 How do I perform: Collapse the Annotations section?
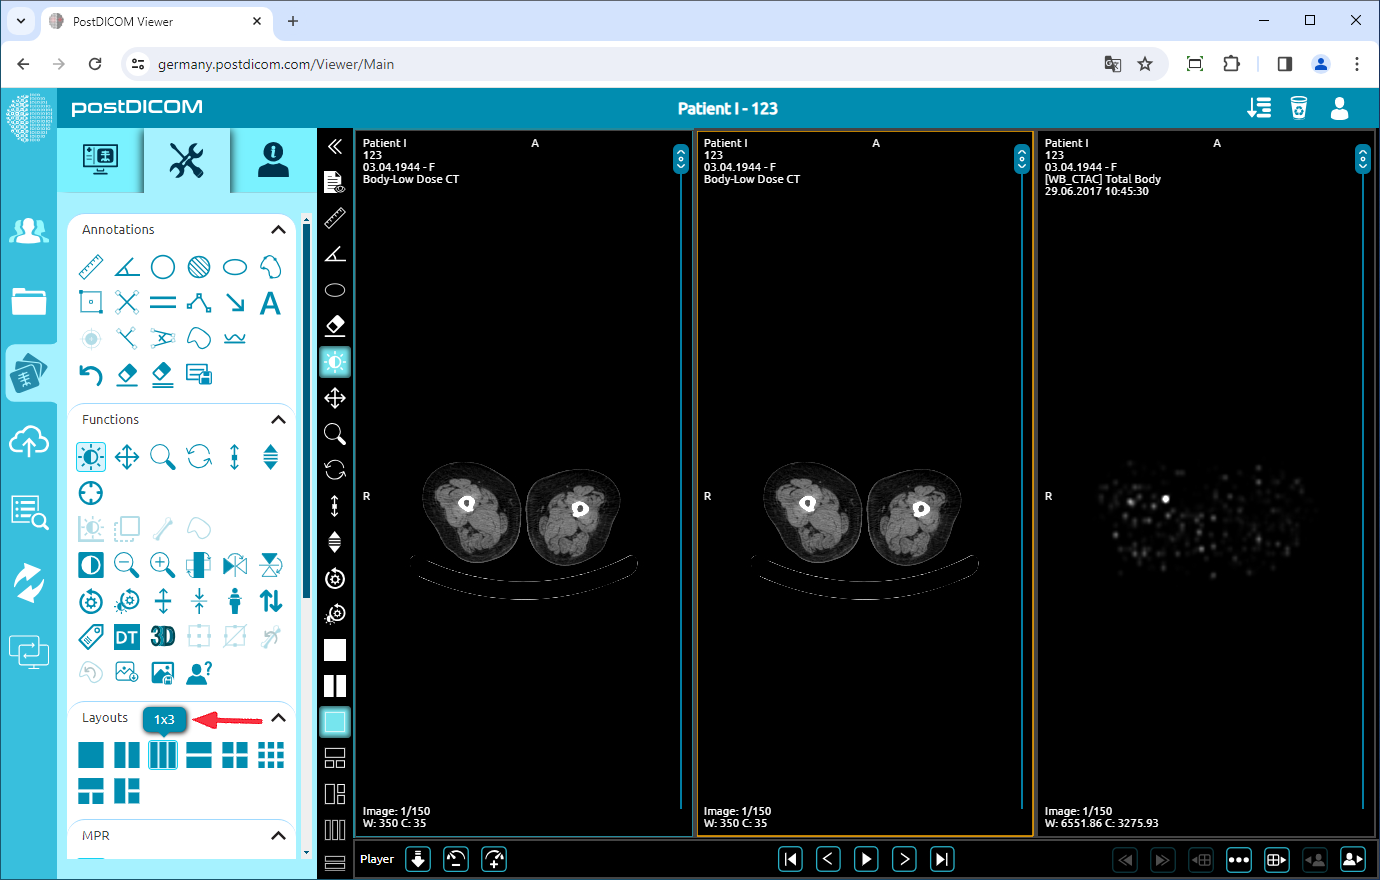(278, 229)
